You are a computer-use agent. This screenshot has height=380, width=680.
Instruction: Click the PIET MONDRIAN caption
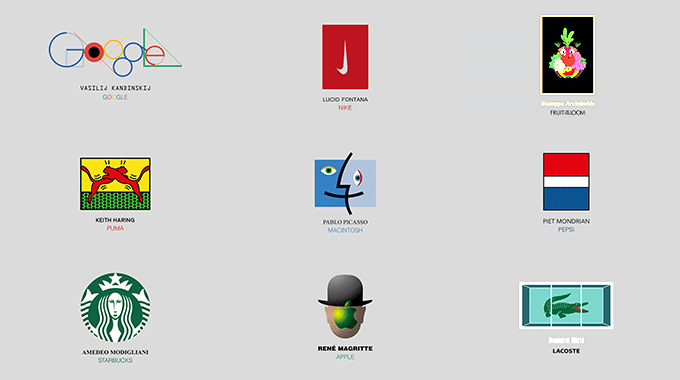coord(566,221)
